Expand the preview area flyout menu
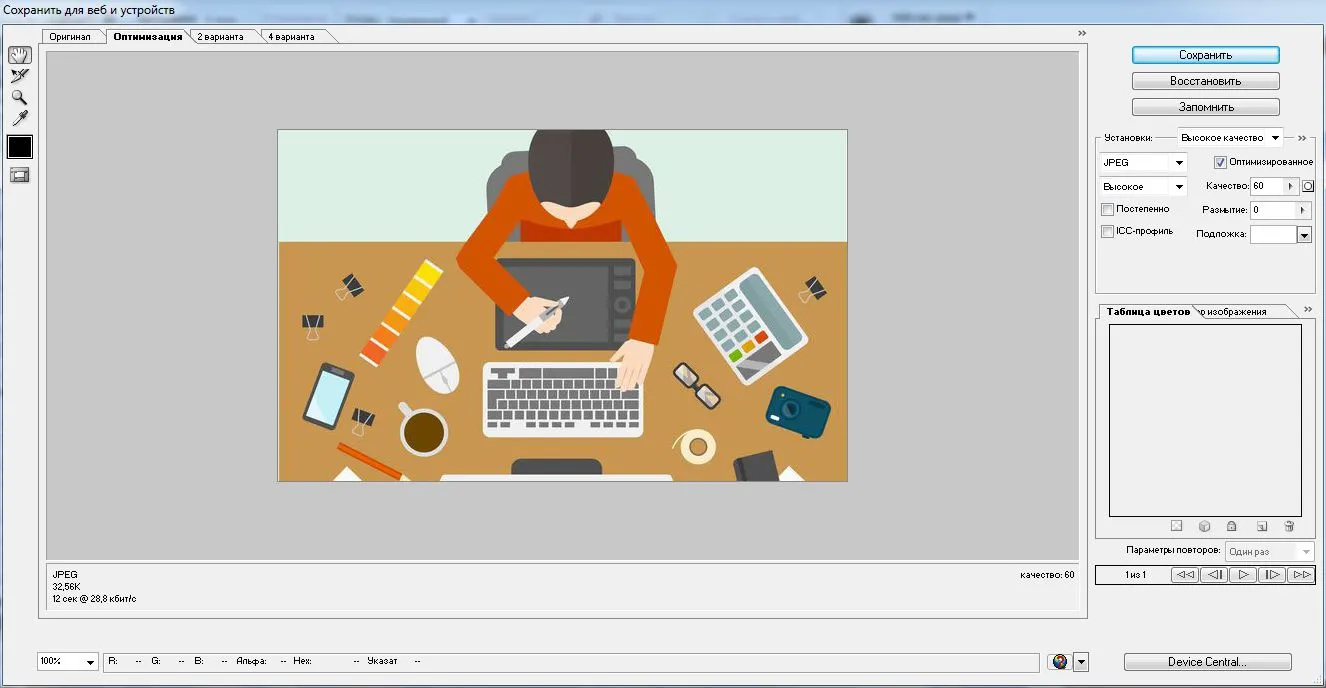The height and width of the screenshot is (688, 1326). pos(1081,33)
